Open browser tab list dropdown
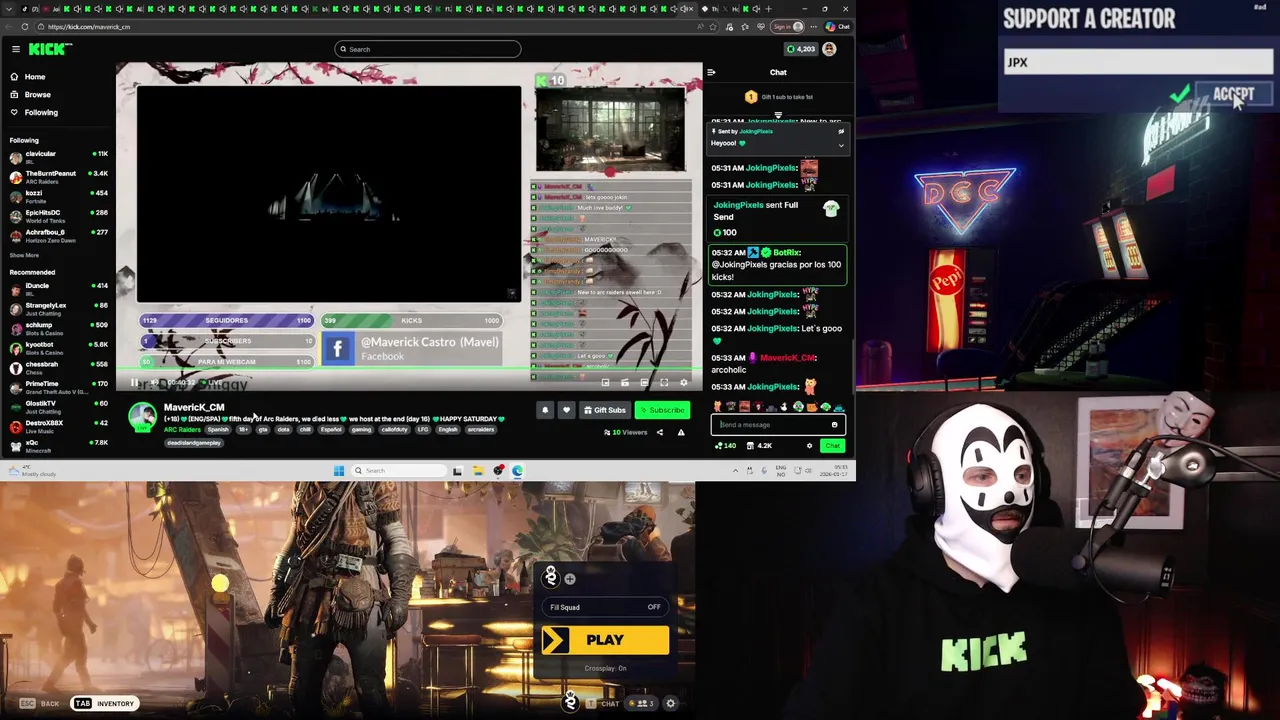Viewport: 1280px width, 720px height. (x=9, y=9)
